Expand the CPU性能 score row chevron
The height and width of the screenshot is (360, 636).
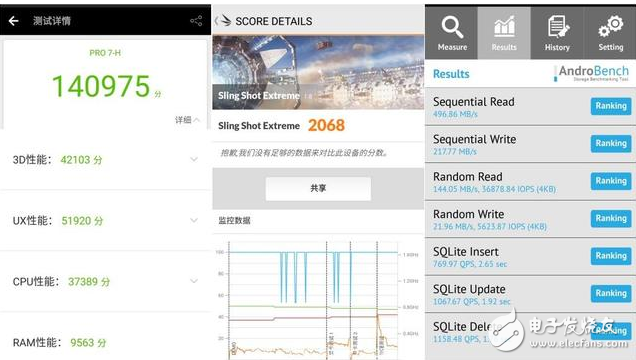click(194, 281)
